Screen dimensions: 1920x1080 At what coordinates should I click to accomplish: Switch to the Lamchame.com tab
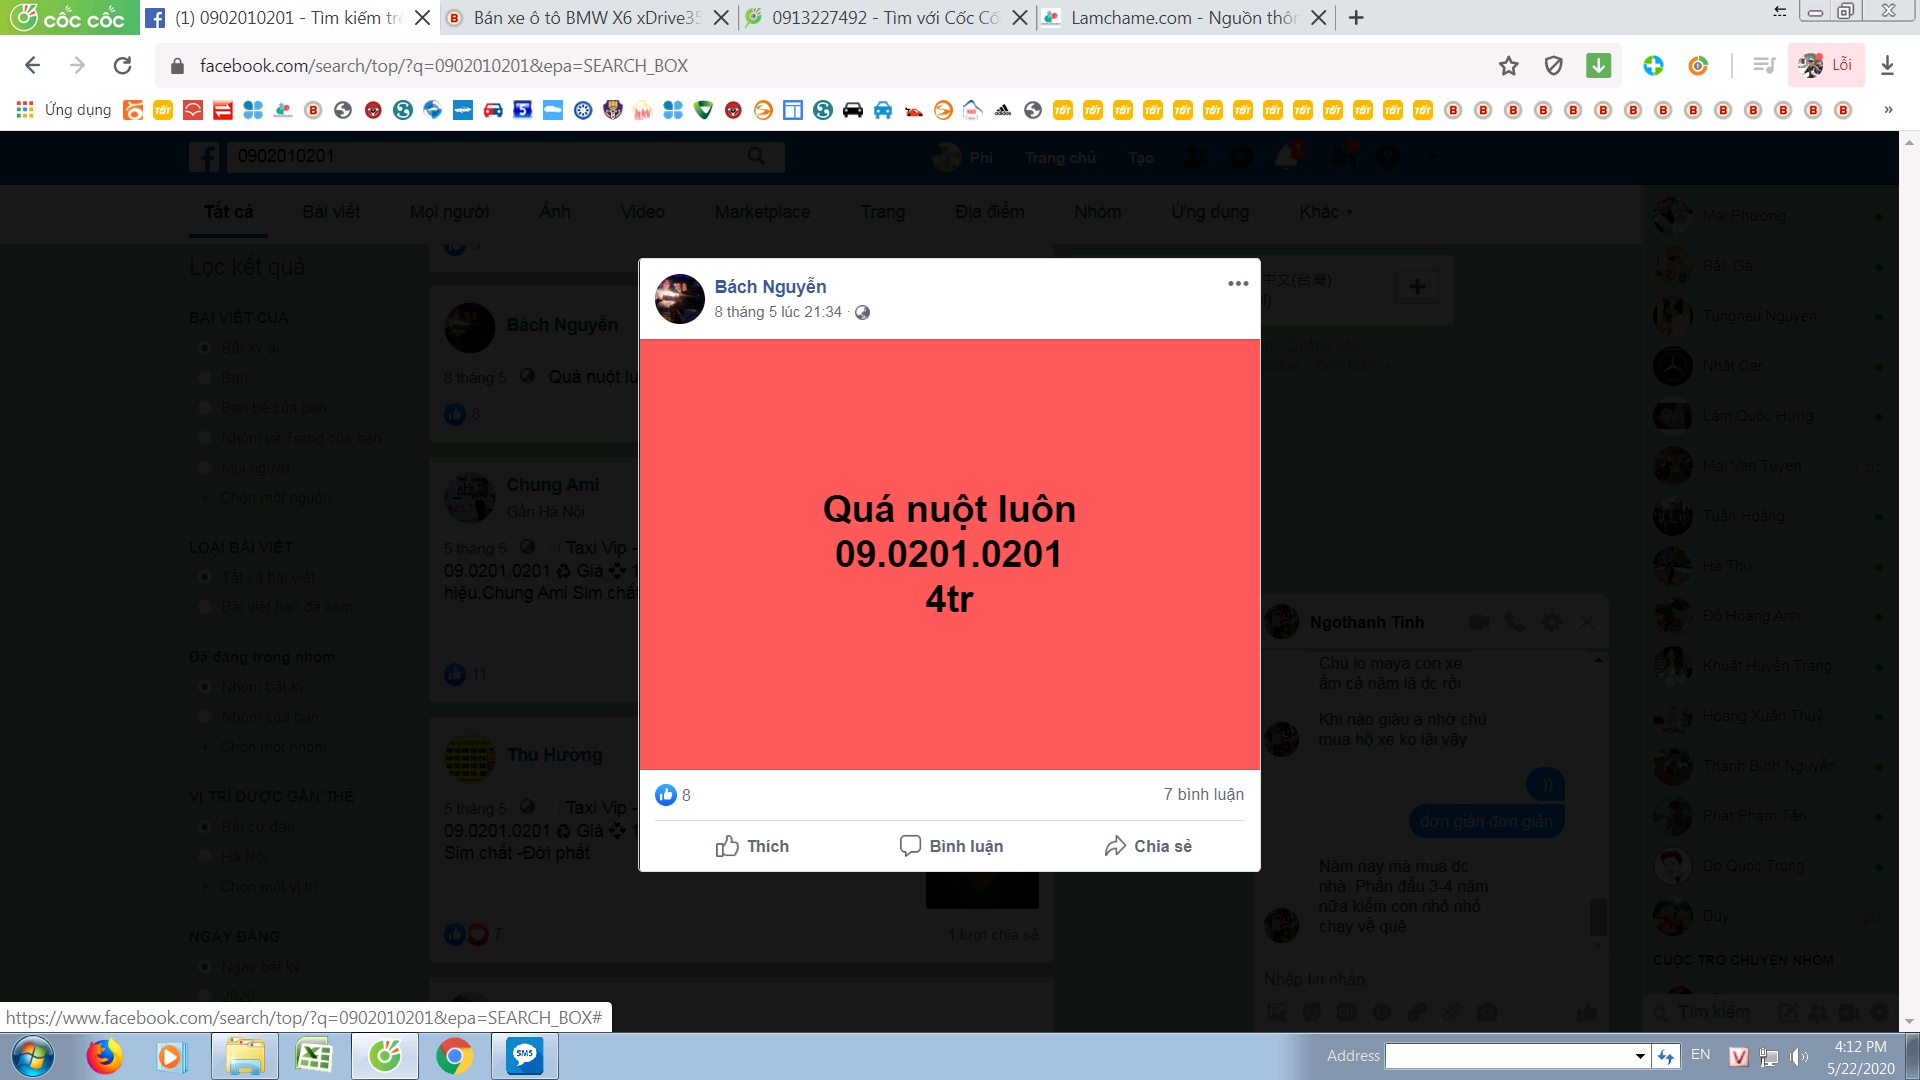pyautogui.click(x=1180, y=18)
